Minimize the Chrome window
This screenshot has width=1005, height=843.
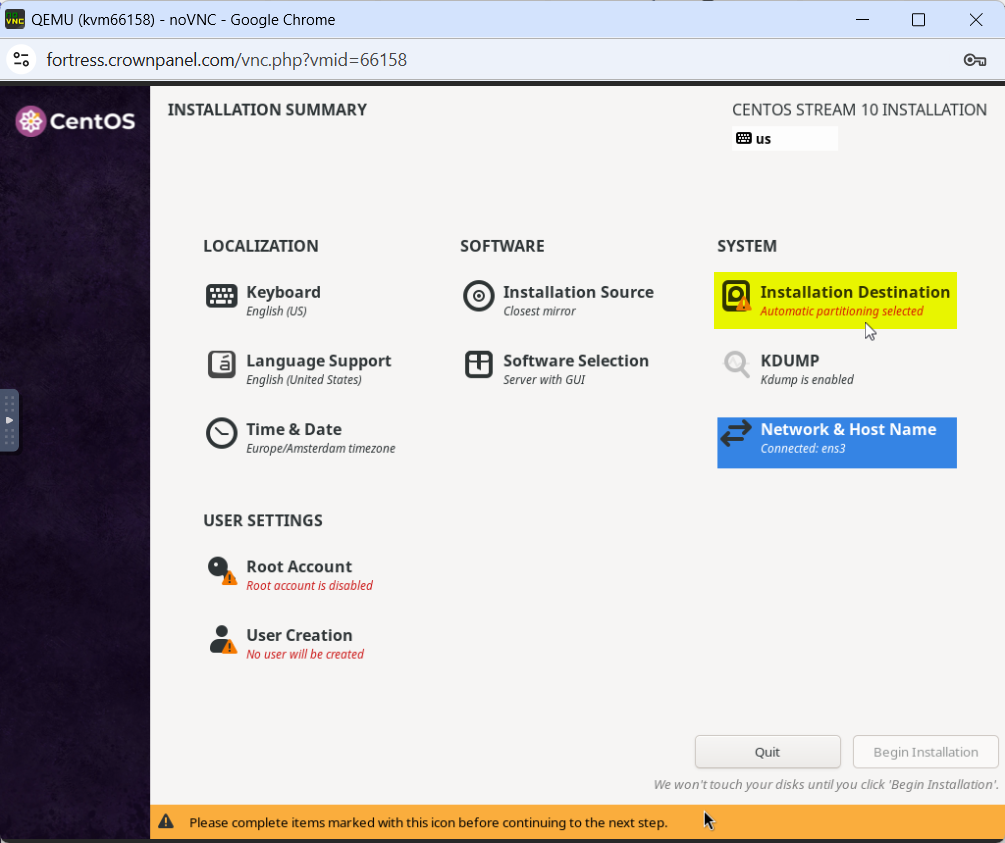(862, 20)
